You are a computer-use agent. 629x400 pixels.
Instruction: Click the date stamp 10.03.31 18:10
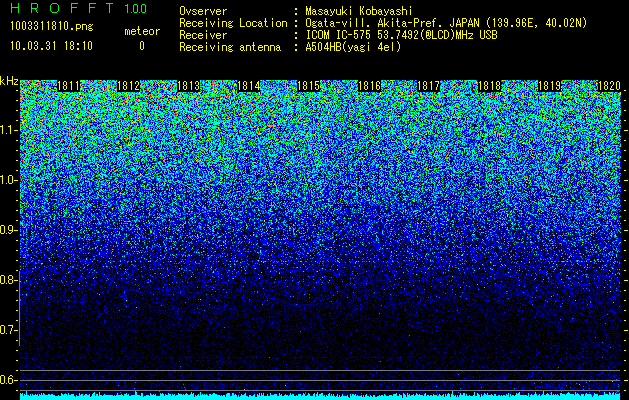51,46
